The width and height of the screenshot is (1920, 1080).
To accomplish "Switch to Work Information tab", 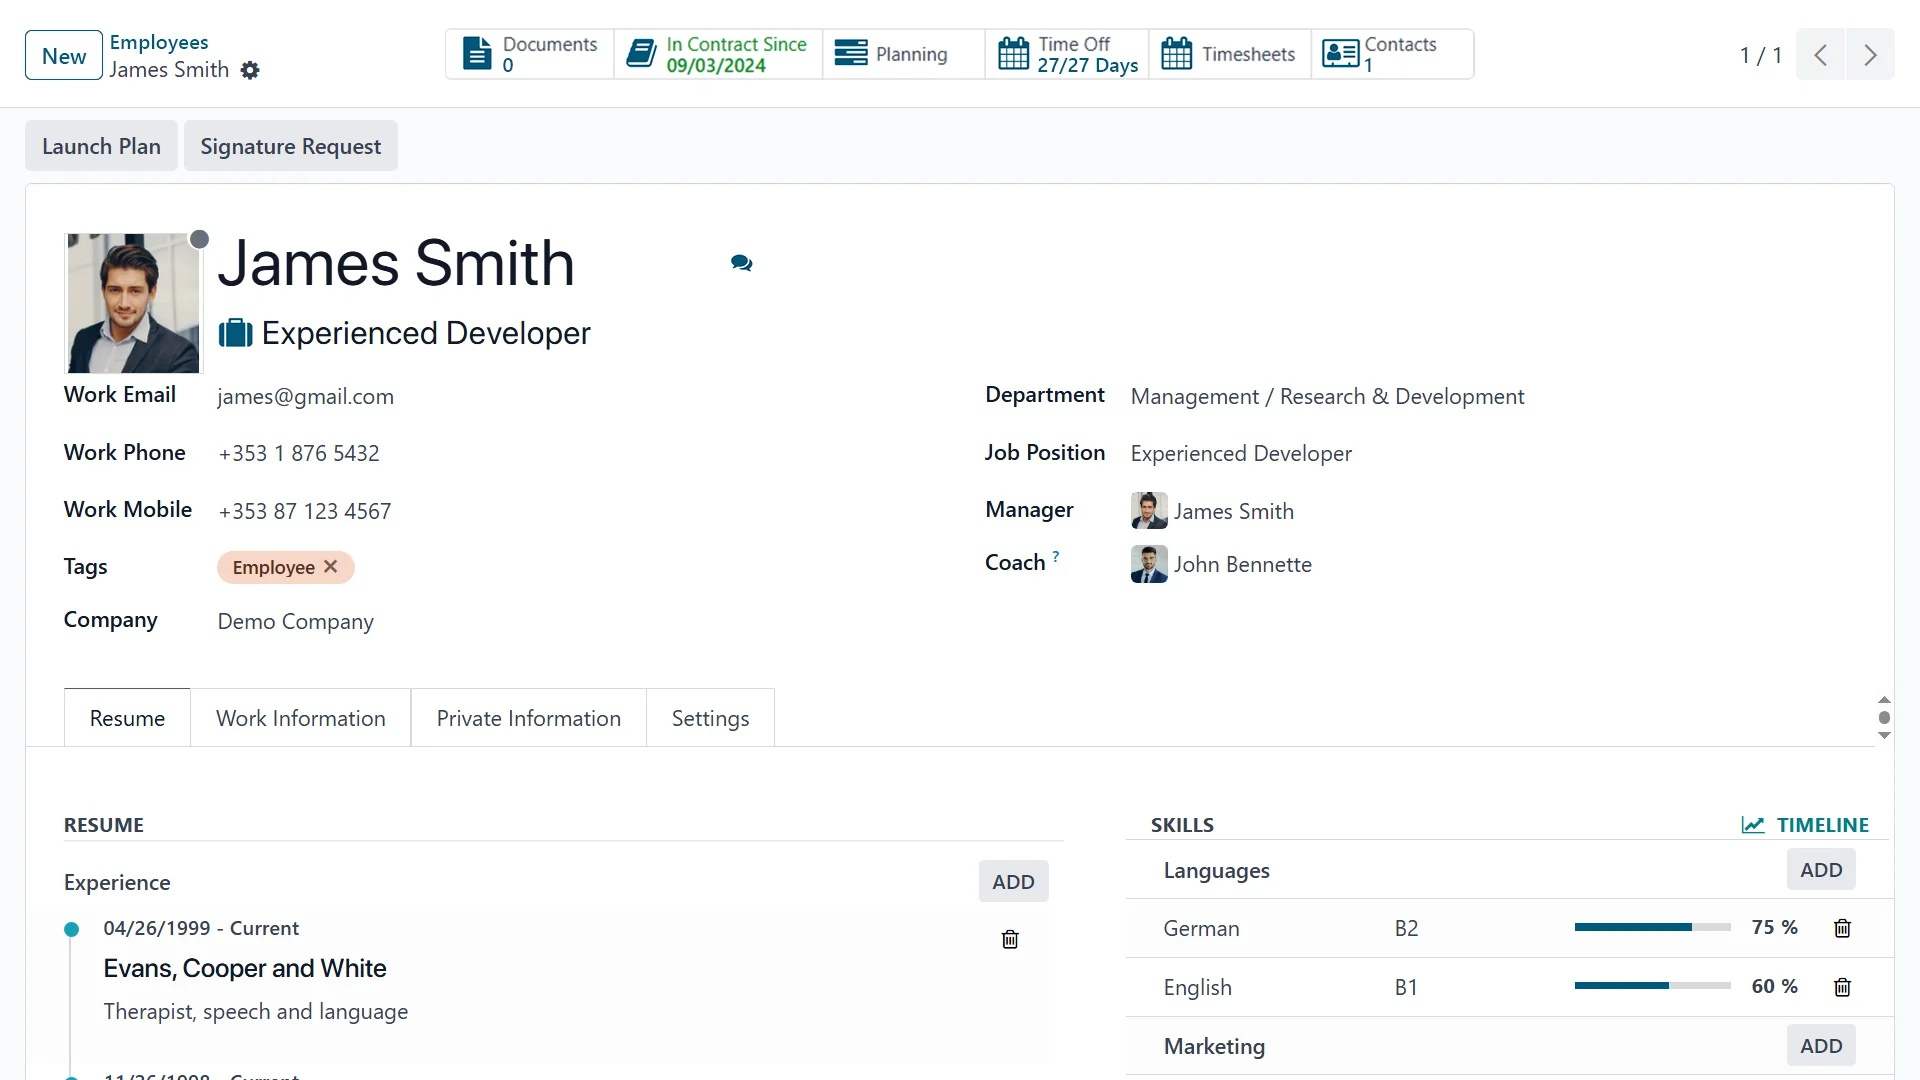I will click(300, 718).
